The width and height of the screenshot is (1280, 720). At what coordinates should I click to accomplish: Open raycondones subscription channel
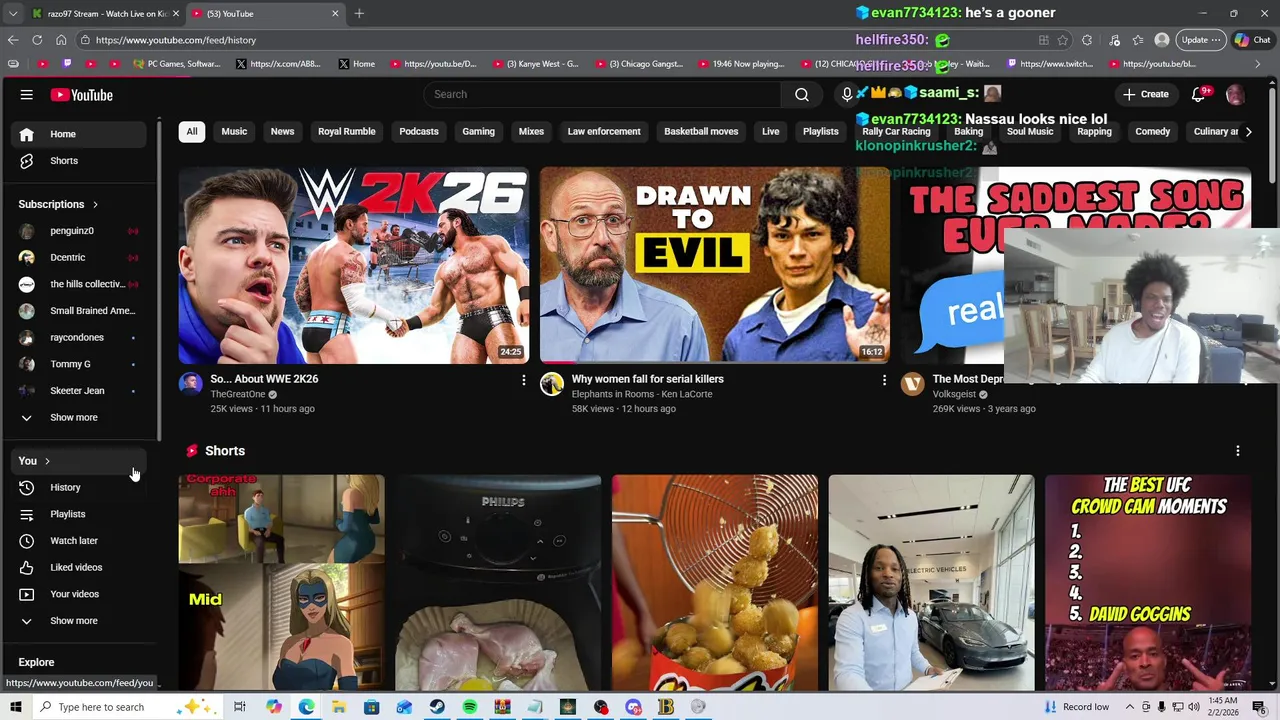pos(80,337)
